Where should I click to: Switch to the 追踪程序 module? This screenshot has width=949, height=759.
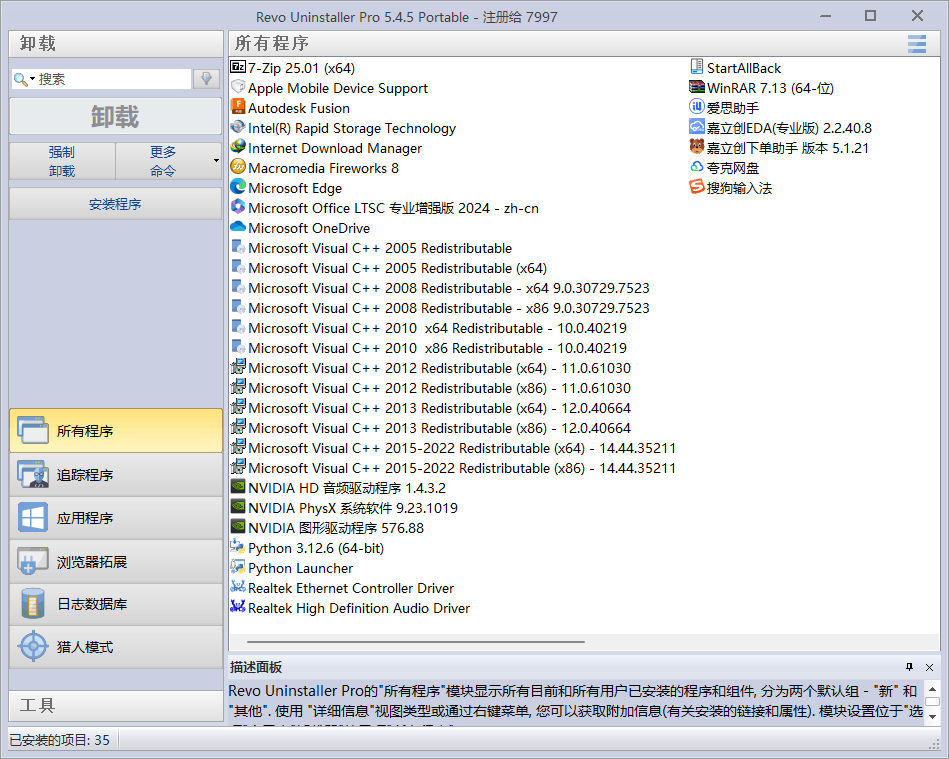[x=115, y=474]
